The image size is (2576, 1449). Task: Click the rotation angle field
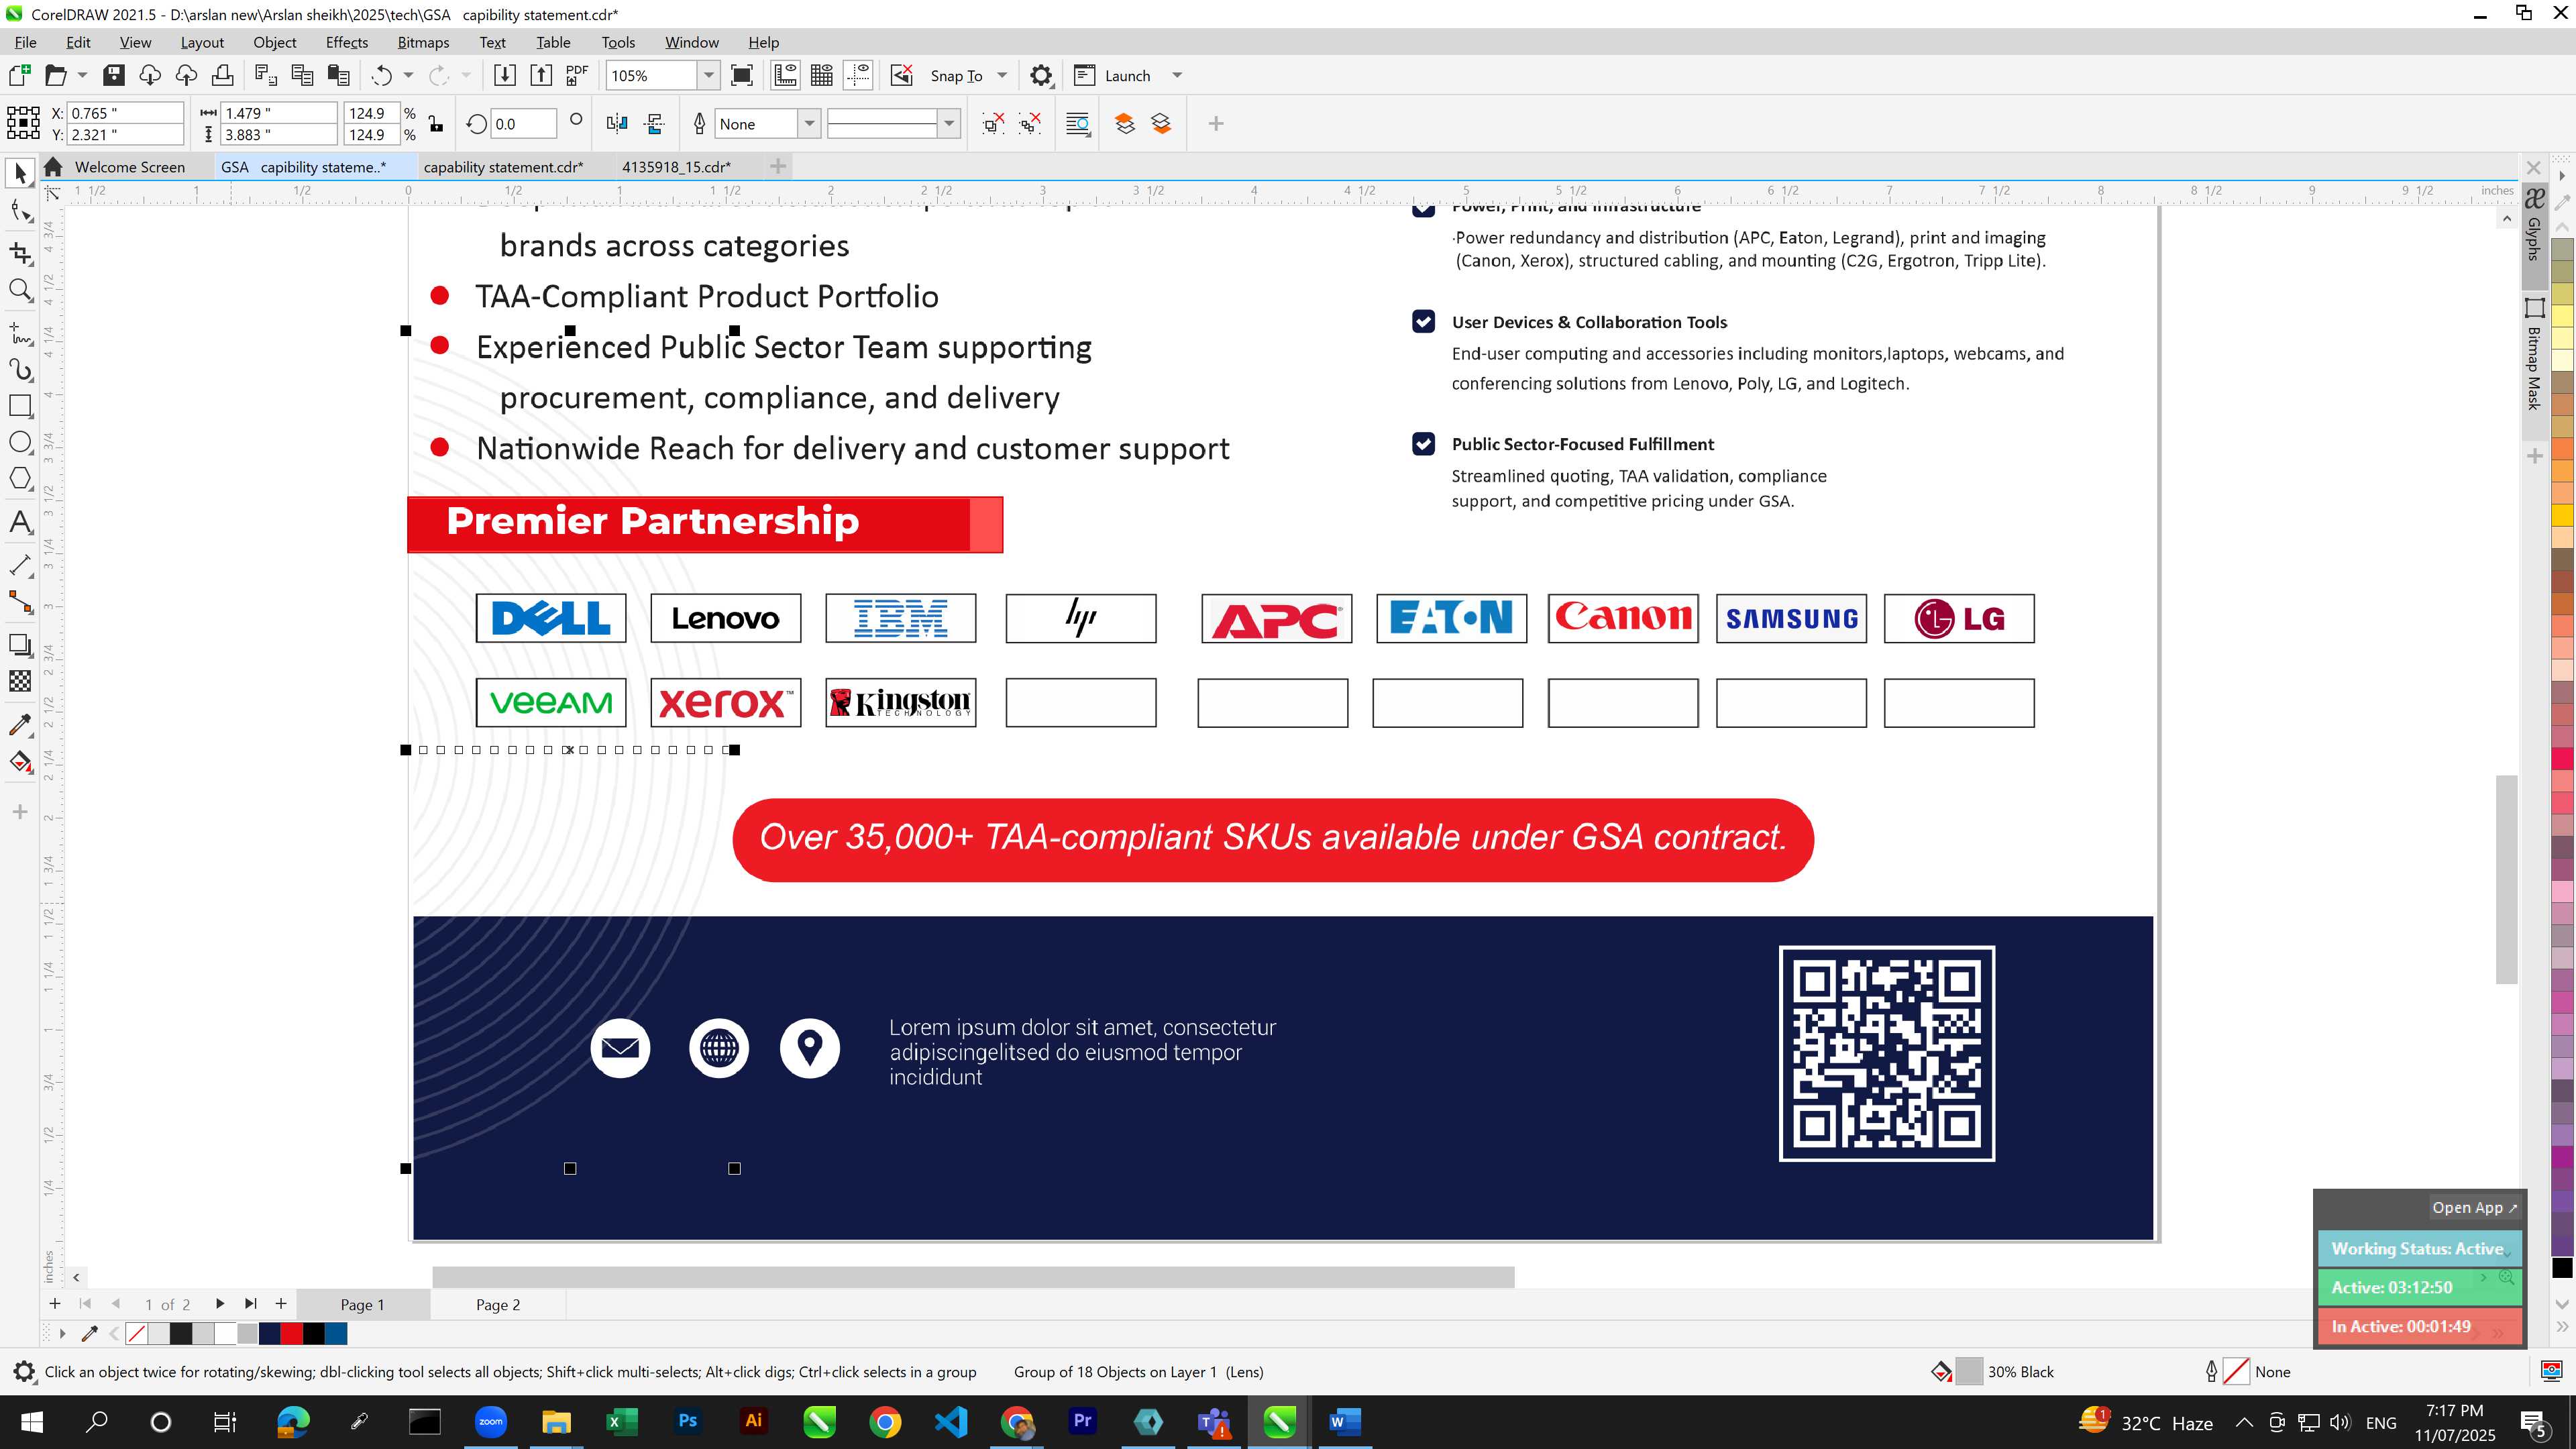(x=522, y=124)
